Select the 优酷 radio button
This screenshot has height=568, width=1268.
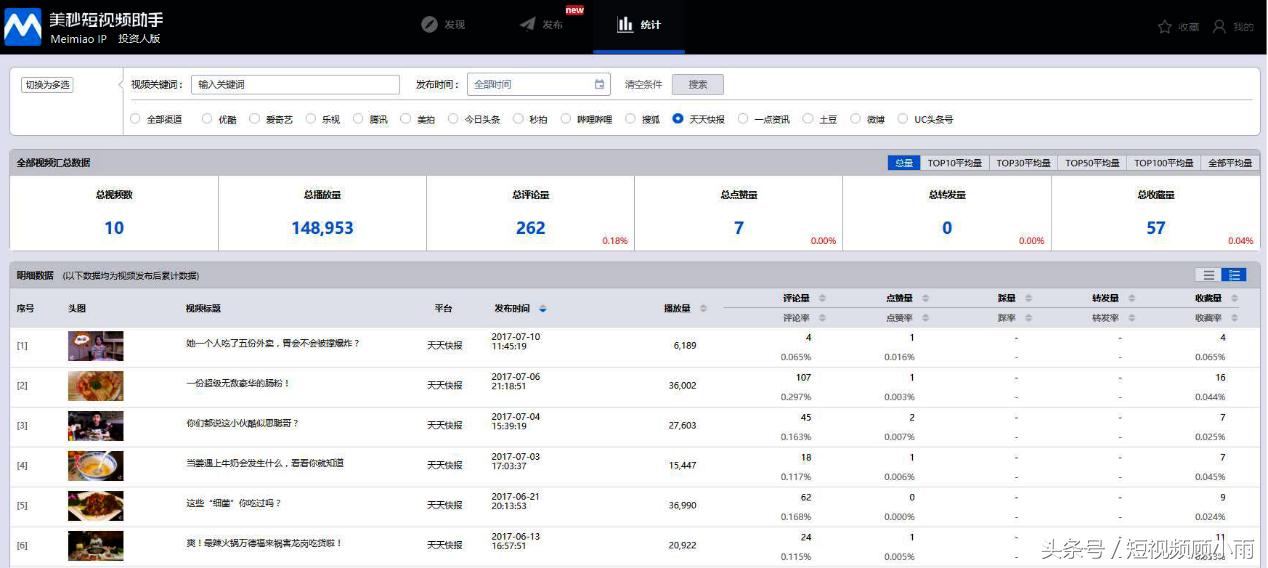[207, 119]
